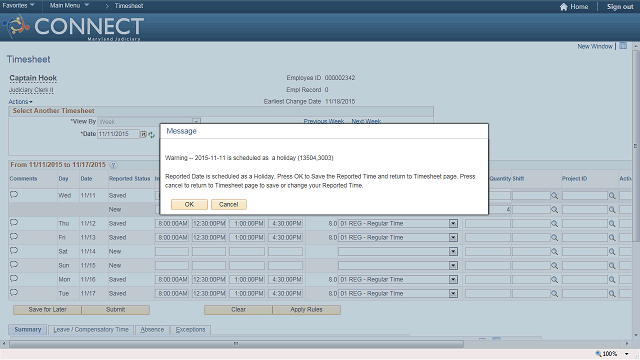This screenshot has height=360, width=640.
Task: Click the Clear button
Action: [x=238, y=310]
